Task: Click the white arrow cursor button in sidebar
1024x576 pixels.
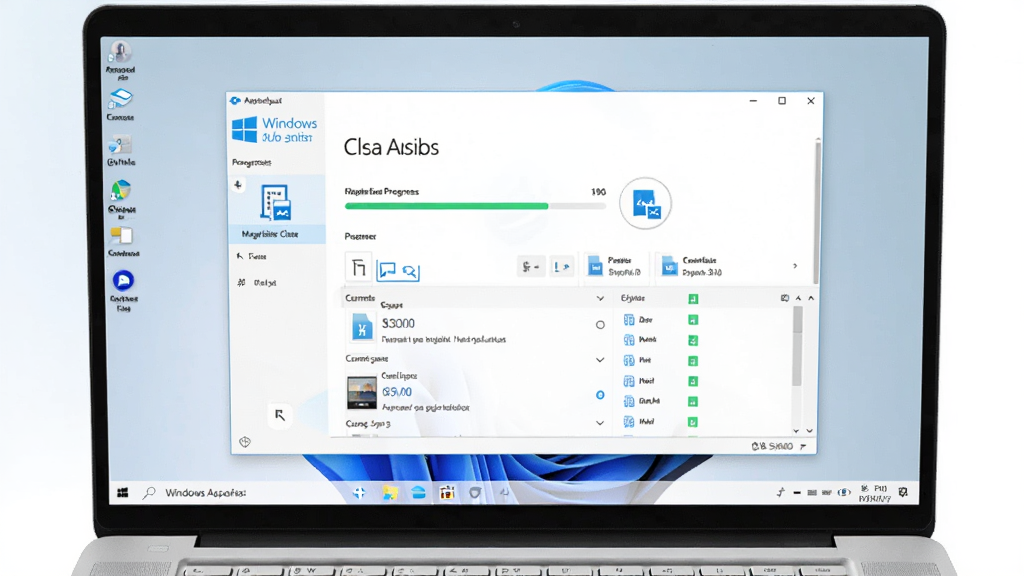Action: tap(280, 415)
